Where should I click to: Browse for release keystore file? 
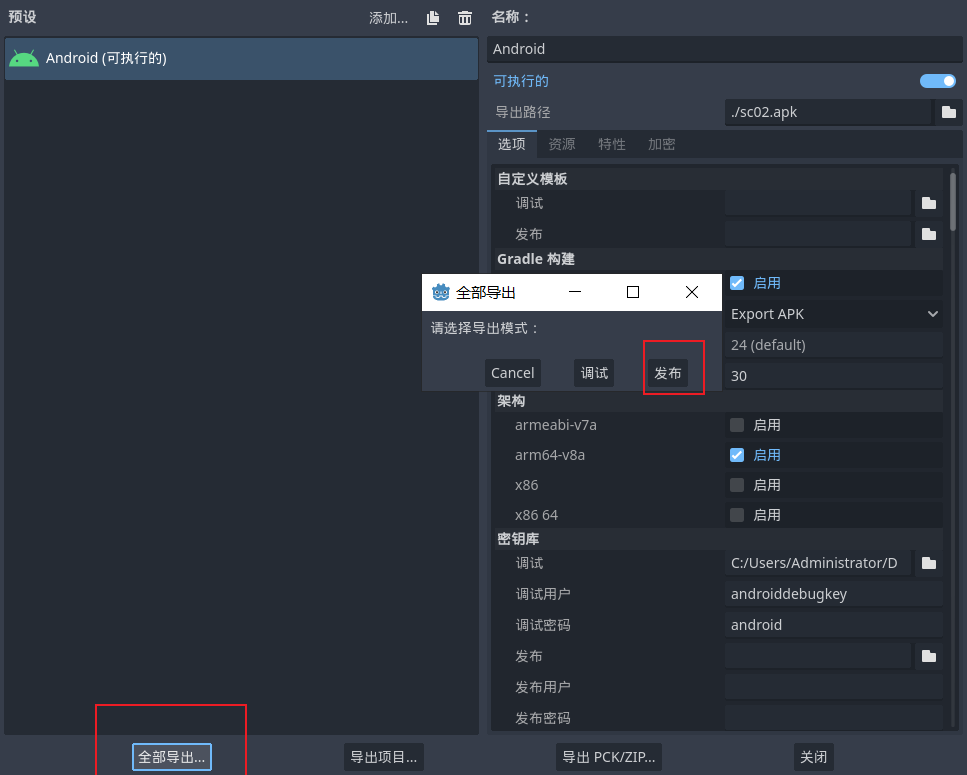(929, 656)
